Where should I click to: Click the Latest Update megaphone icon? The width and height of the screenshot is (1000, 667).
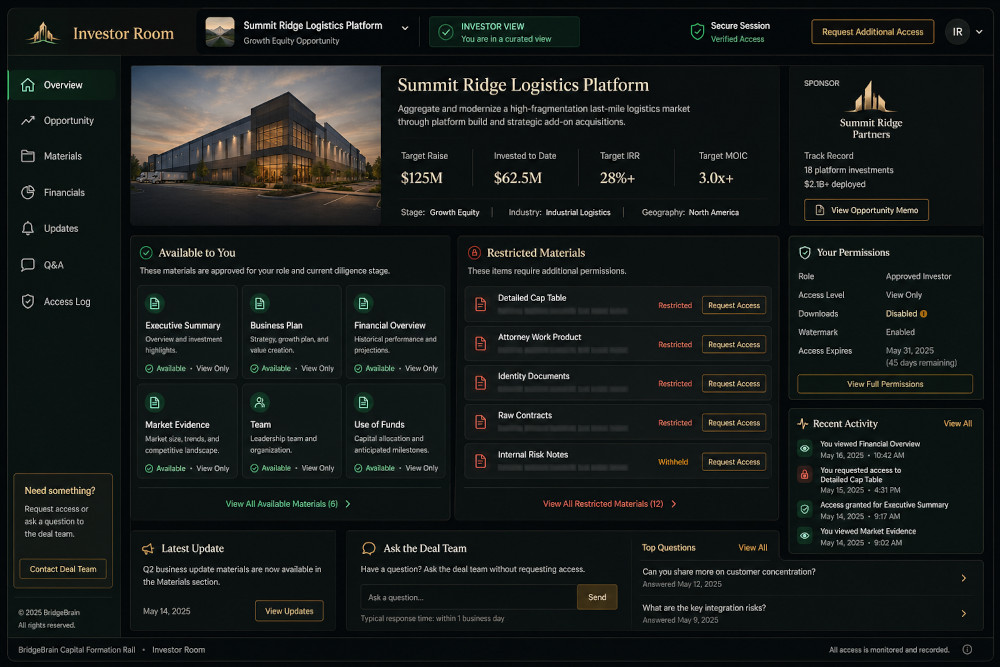(x=148, y=548)
